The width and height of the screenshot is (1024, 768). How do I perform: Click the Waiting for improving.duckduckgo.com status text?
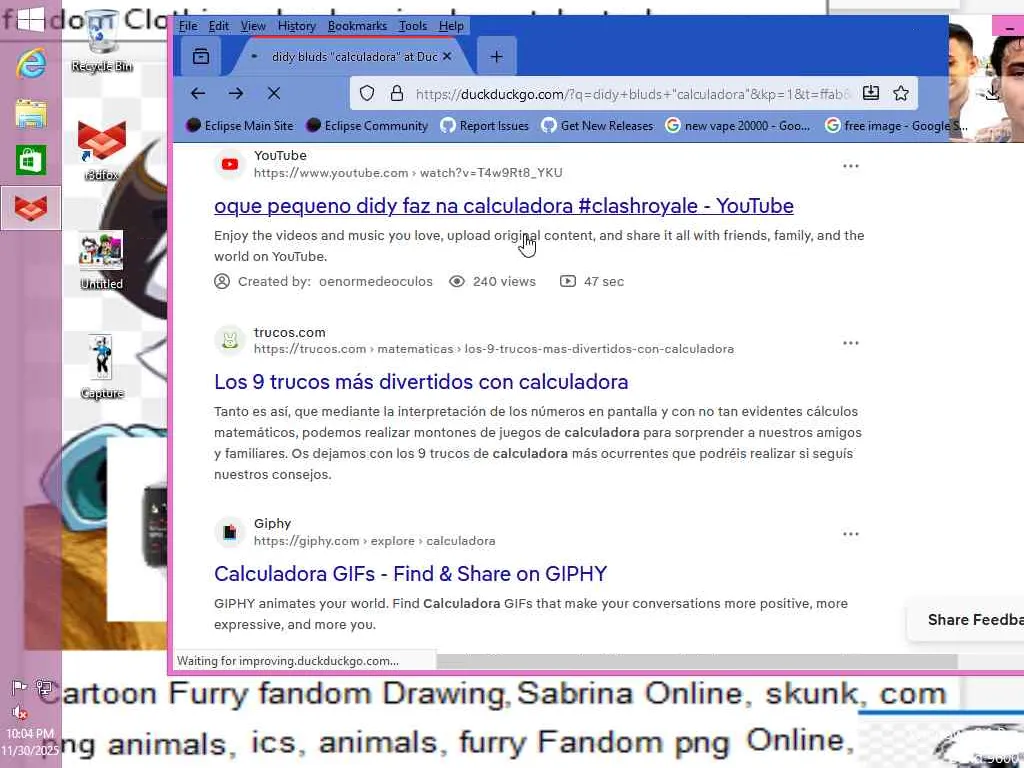(288, 661)
